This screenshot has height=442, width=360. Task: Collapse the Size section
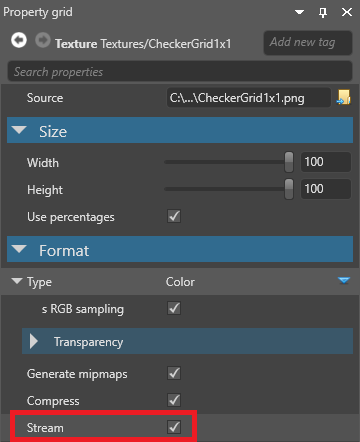[x=19, y=130]
